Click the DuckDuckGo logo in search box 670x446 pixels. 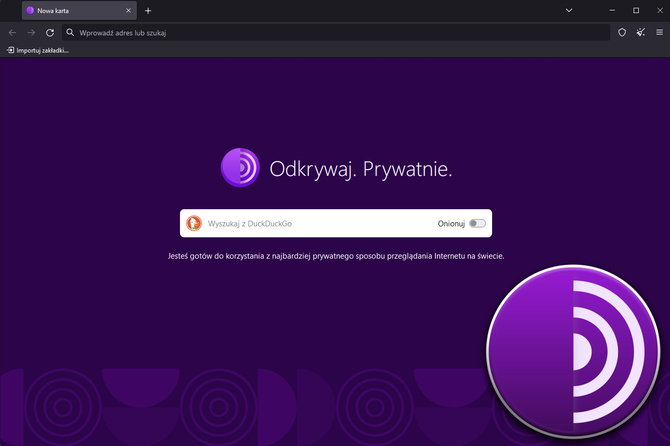pos(194,223)
